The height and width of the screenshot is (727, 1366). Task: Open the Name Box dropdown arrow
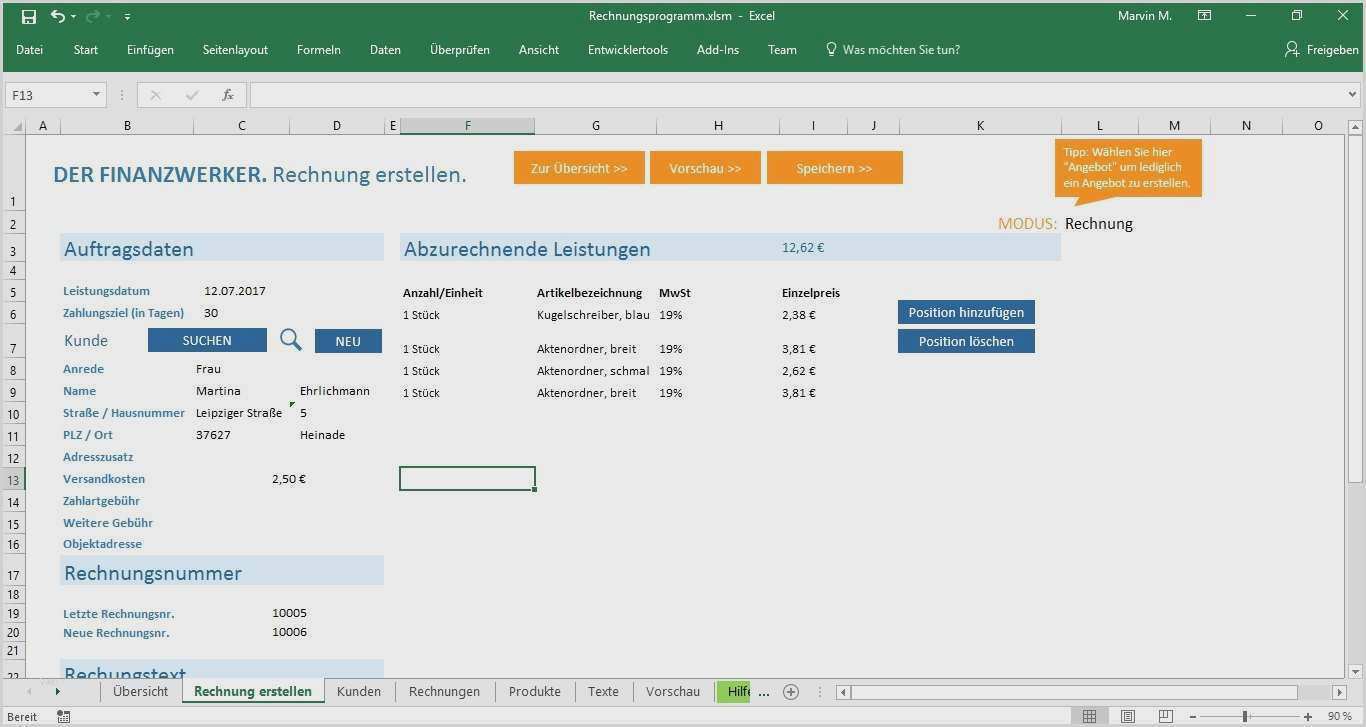point(94,95)
